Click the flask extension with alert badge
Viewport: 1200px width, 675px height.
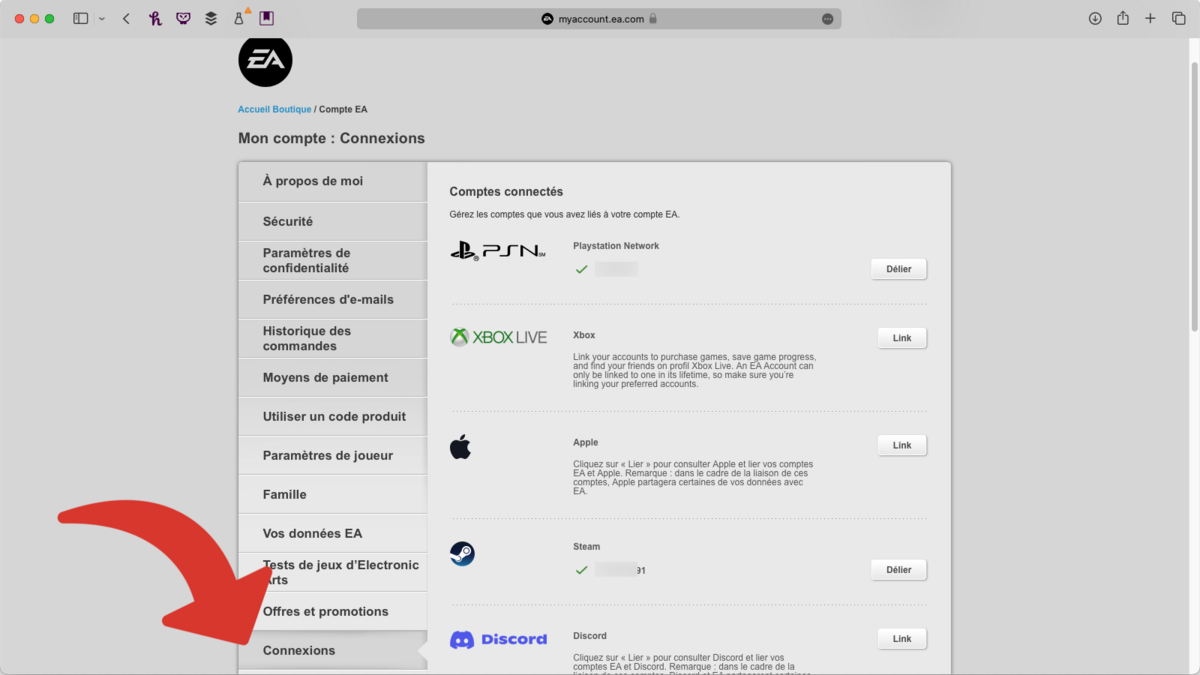pos(240,17)
